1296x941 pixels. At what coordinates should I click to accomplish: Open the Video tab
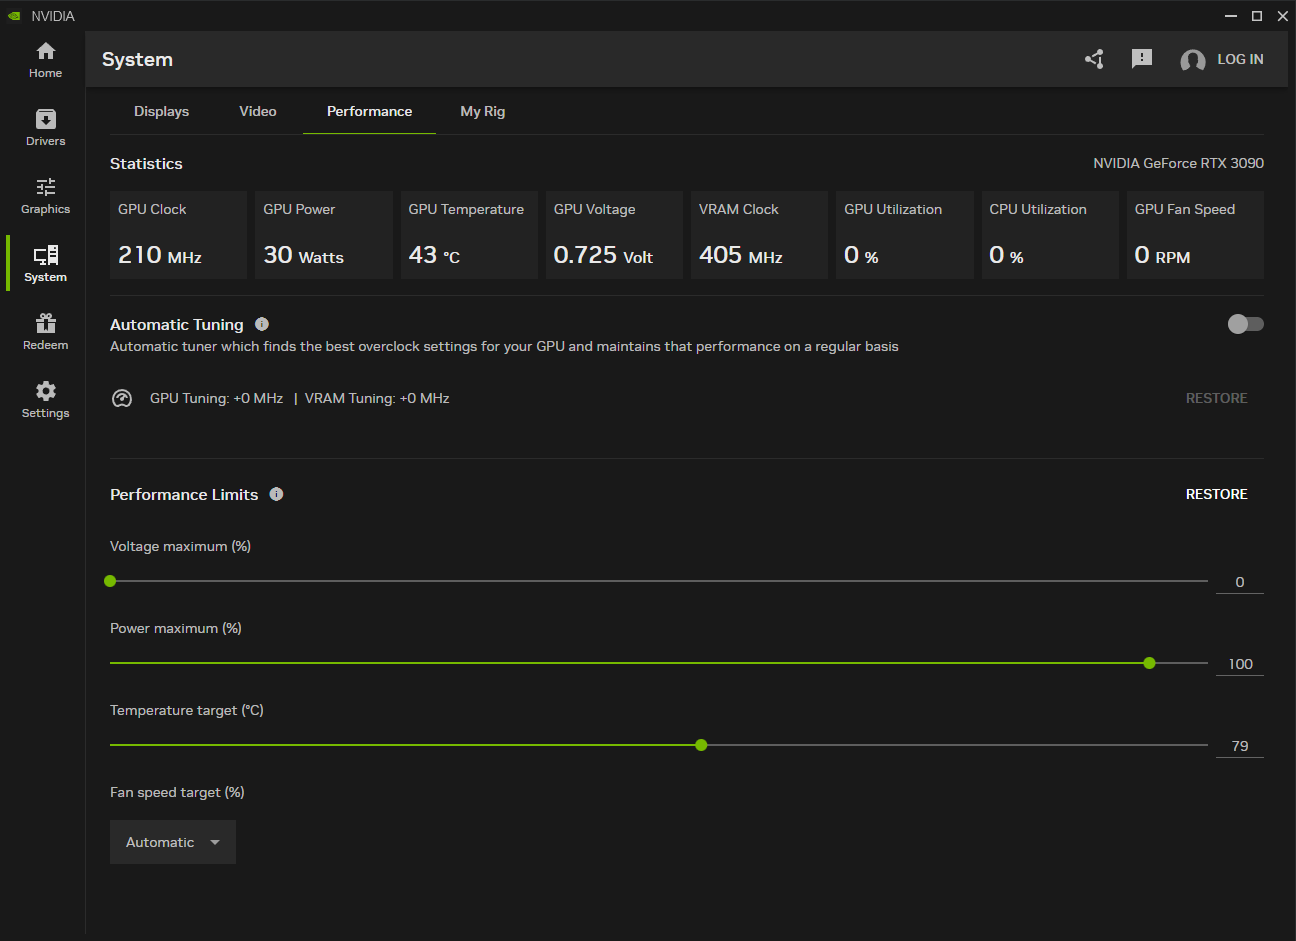point(257,111)
